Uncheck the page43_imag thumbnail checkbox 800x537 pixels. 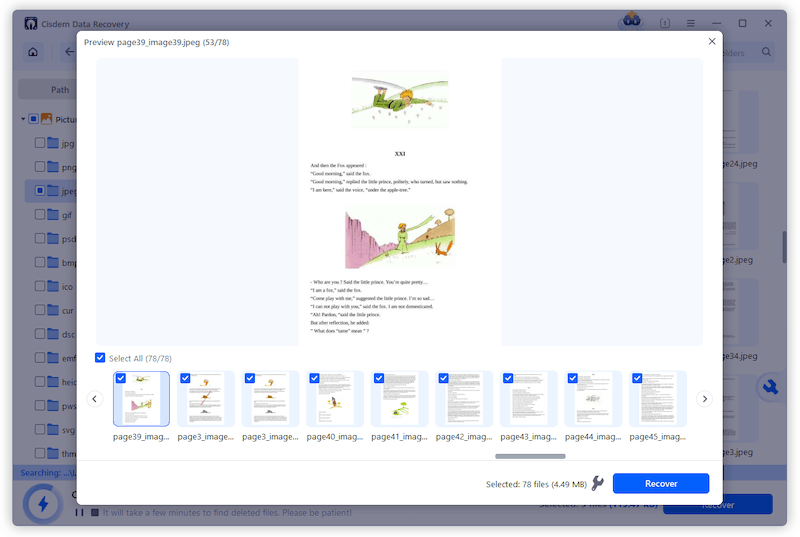[508, 378]
